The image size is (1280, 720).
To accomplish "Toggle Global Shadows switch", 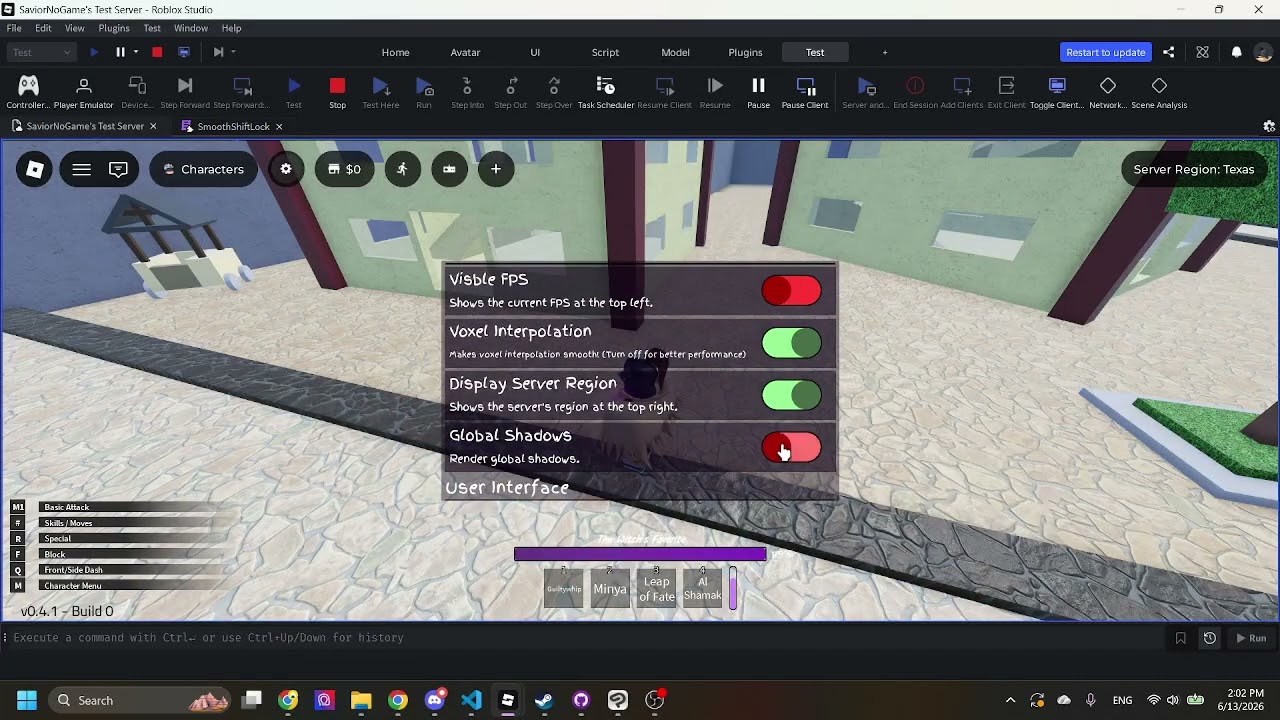I will (791, 448).
